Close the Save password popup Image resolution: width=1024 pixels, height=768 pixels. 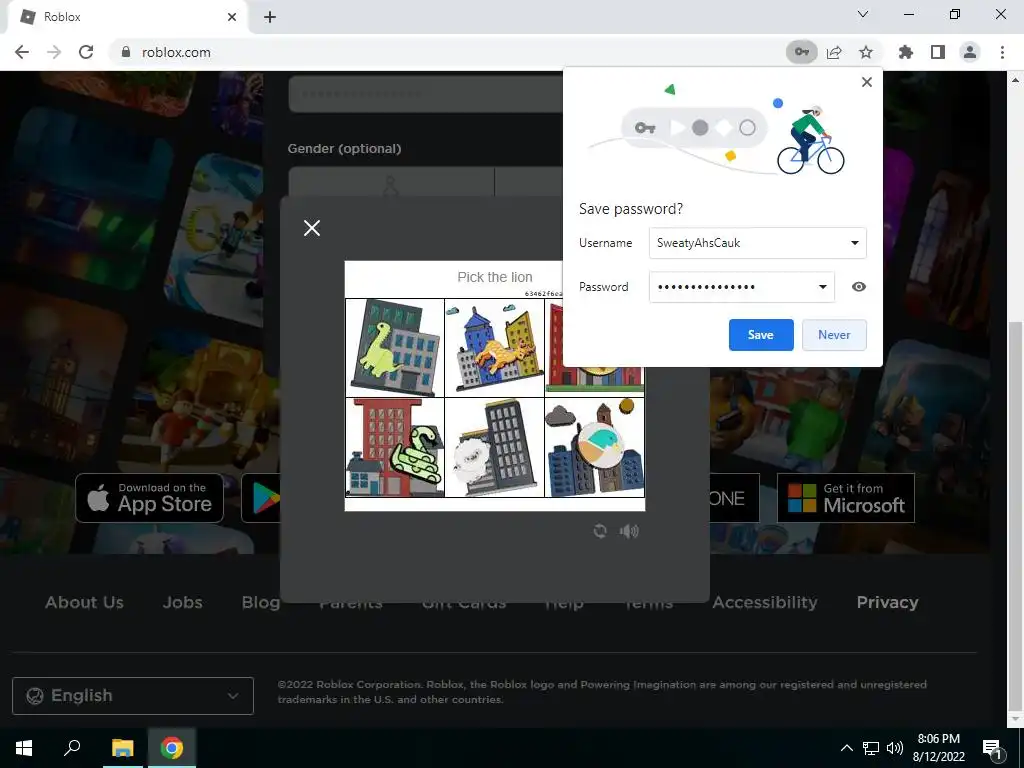(867, 82)
